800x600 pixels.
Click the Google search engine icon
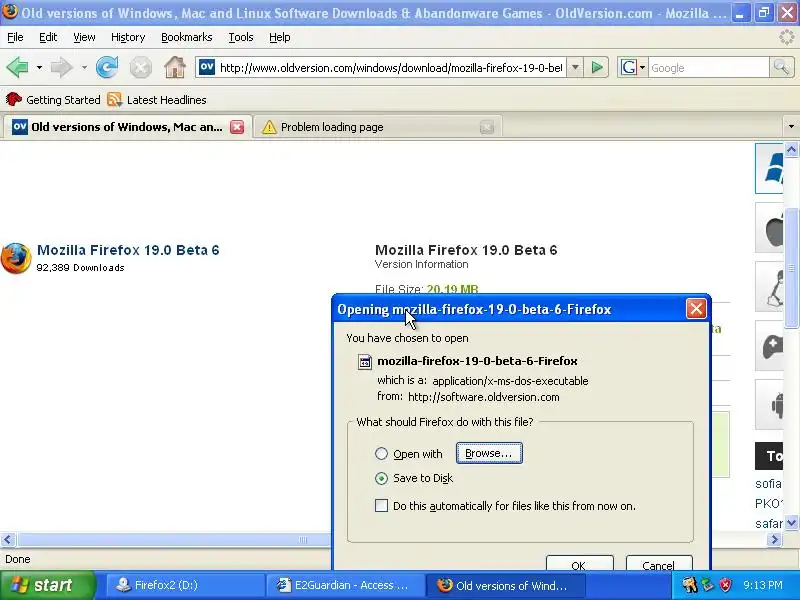pos(629,67)
